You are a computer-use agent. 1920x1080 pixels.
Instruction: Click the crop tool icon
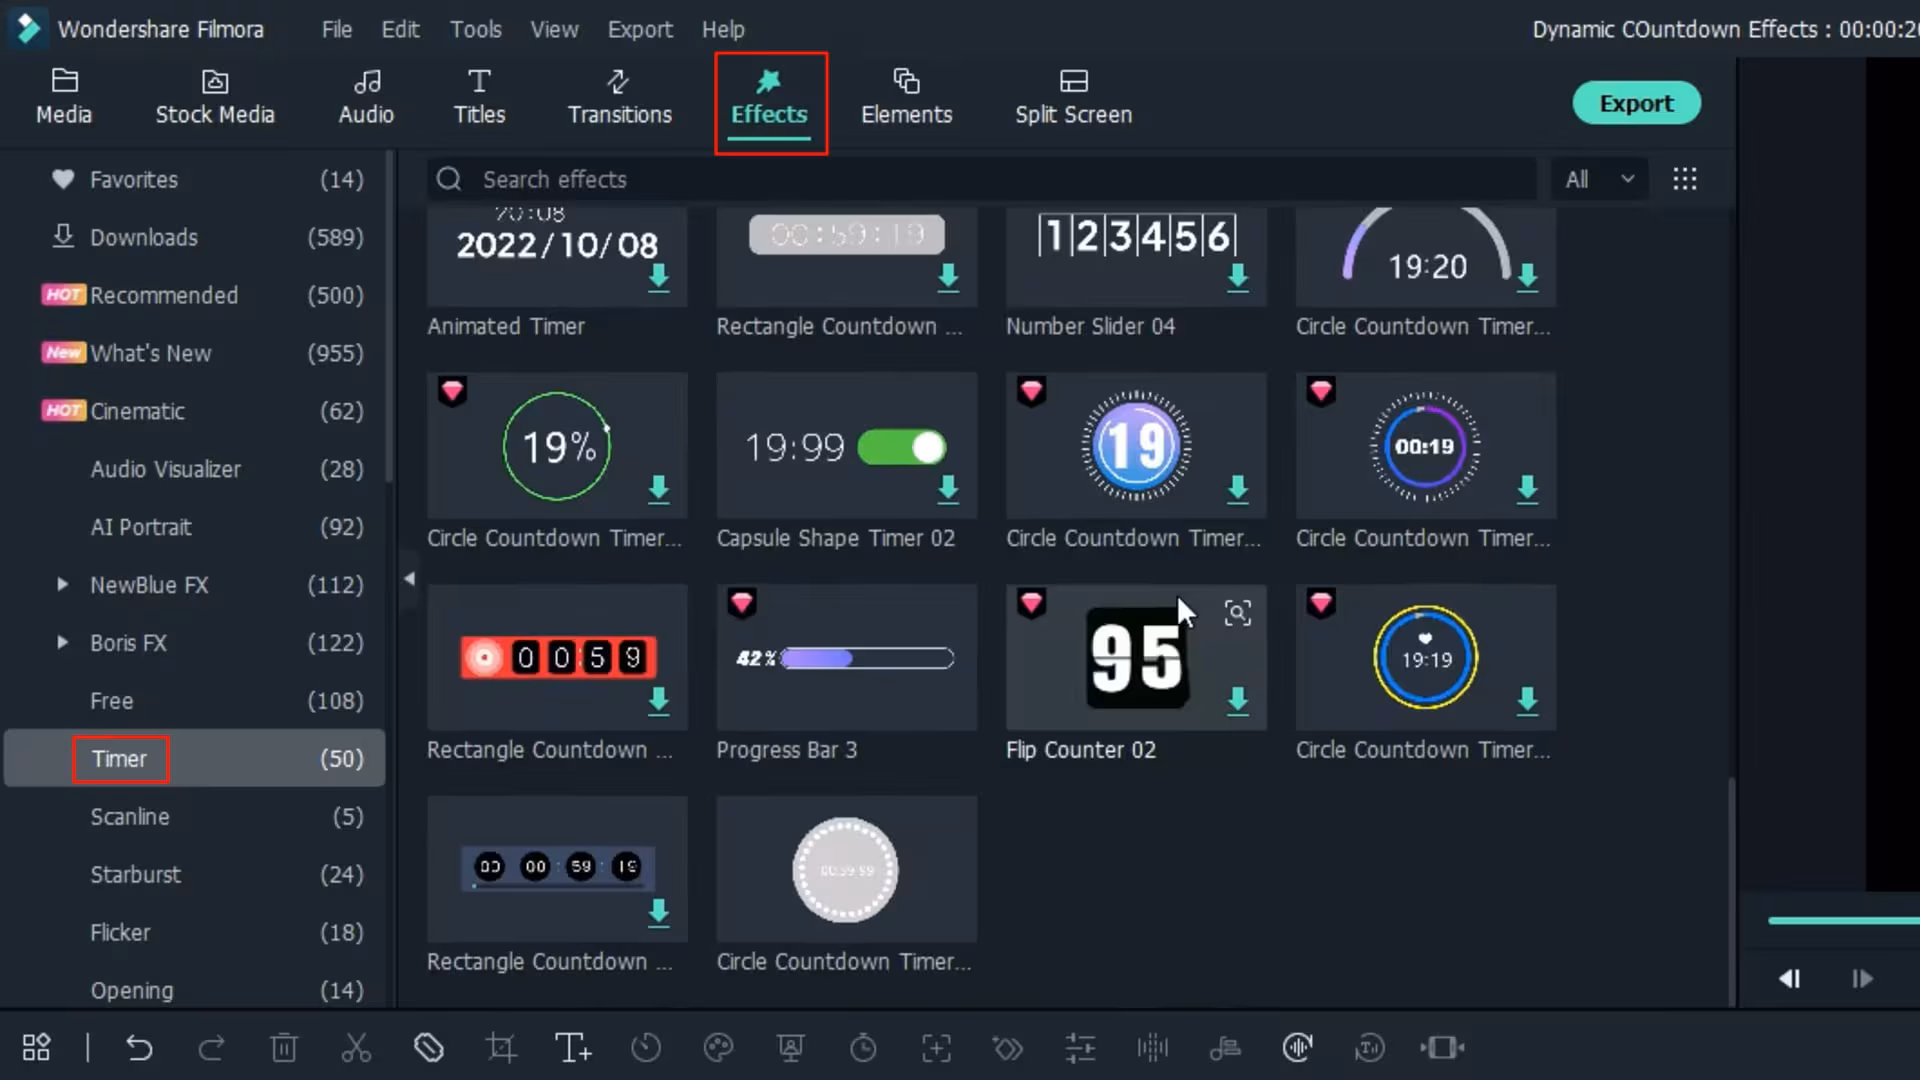click(x=501, y=1048)
